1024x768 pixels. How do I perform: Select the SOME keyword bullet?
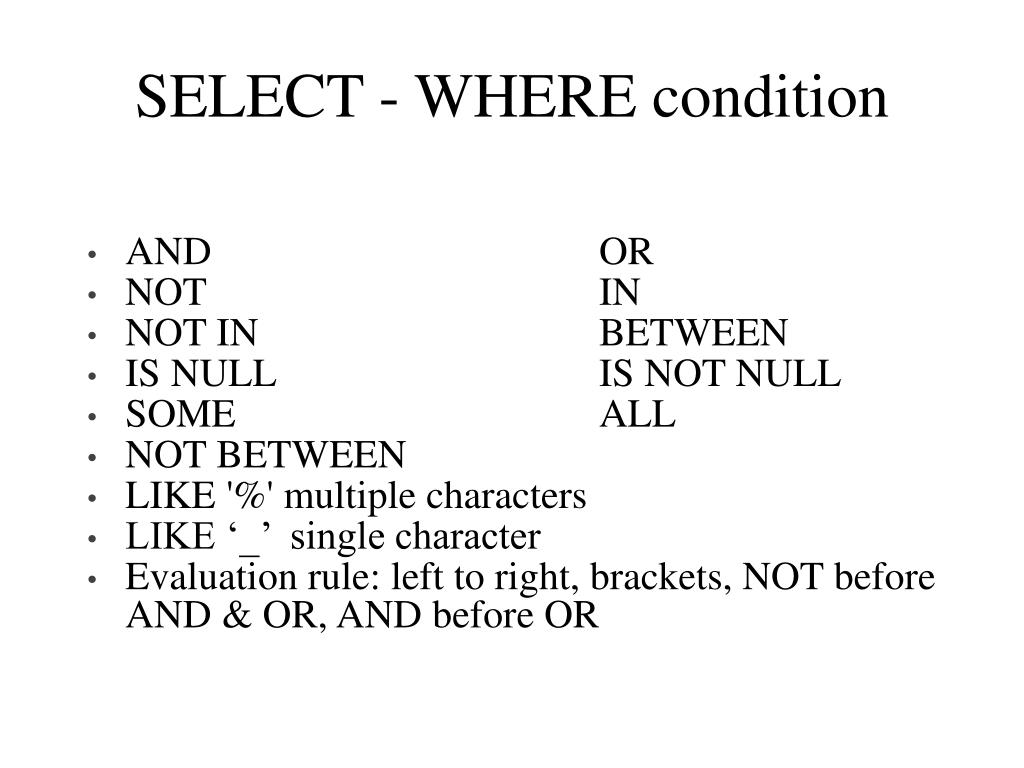point(180,414)
